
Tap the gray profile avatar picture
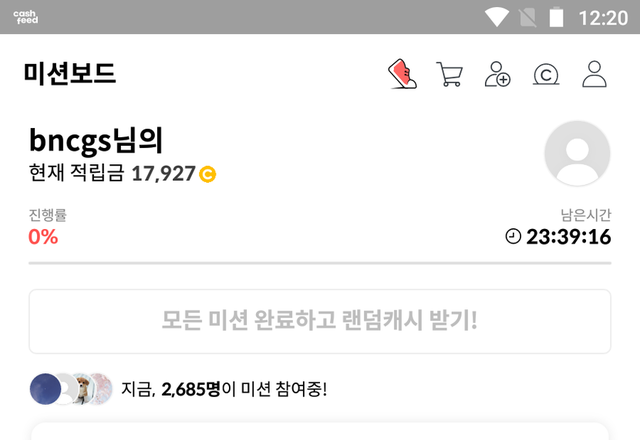coord(577,153)
